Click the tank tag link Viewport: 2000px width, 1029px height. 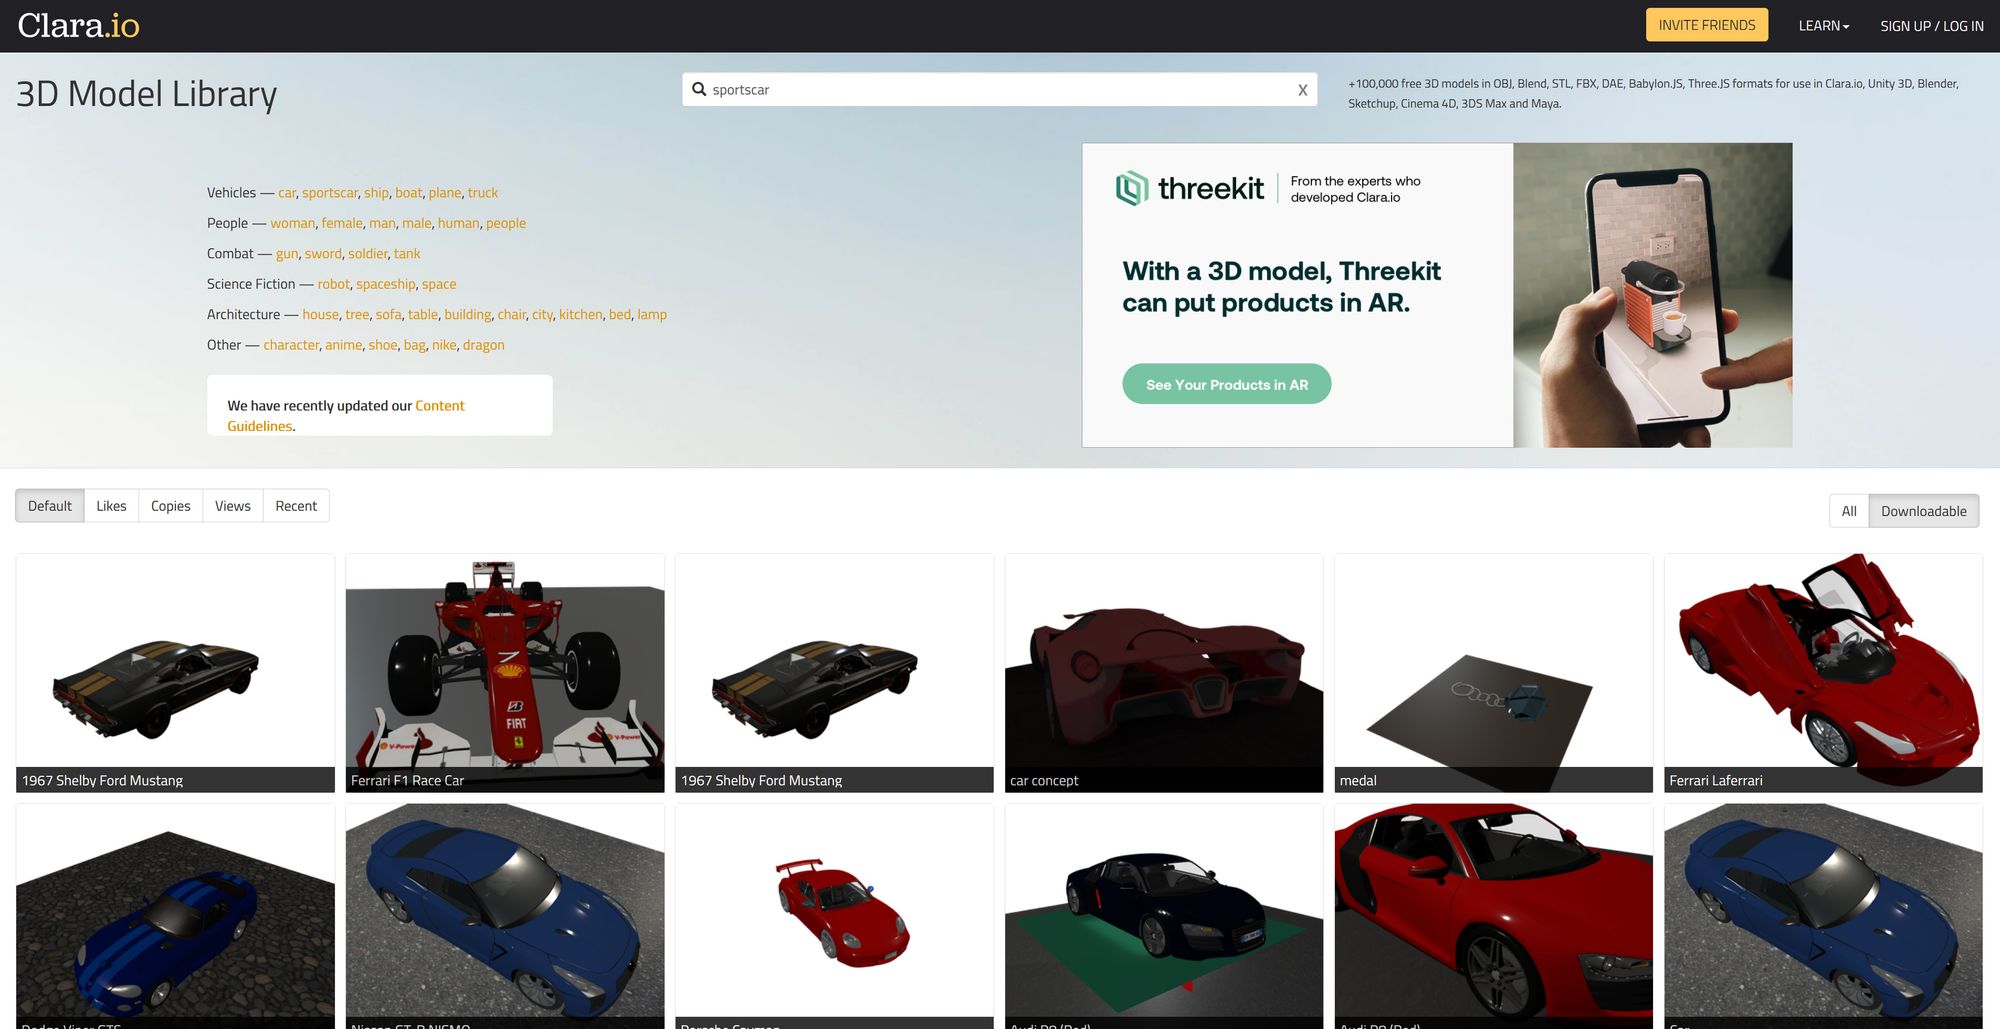[407, 254]
